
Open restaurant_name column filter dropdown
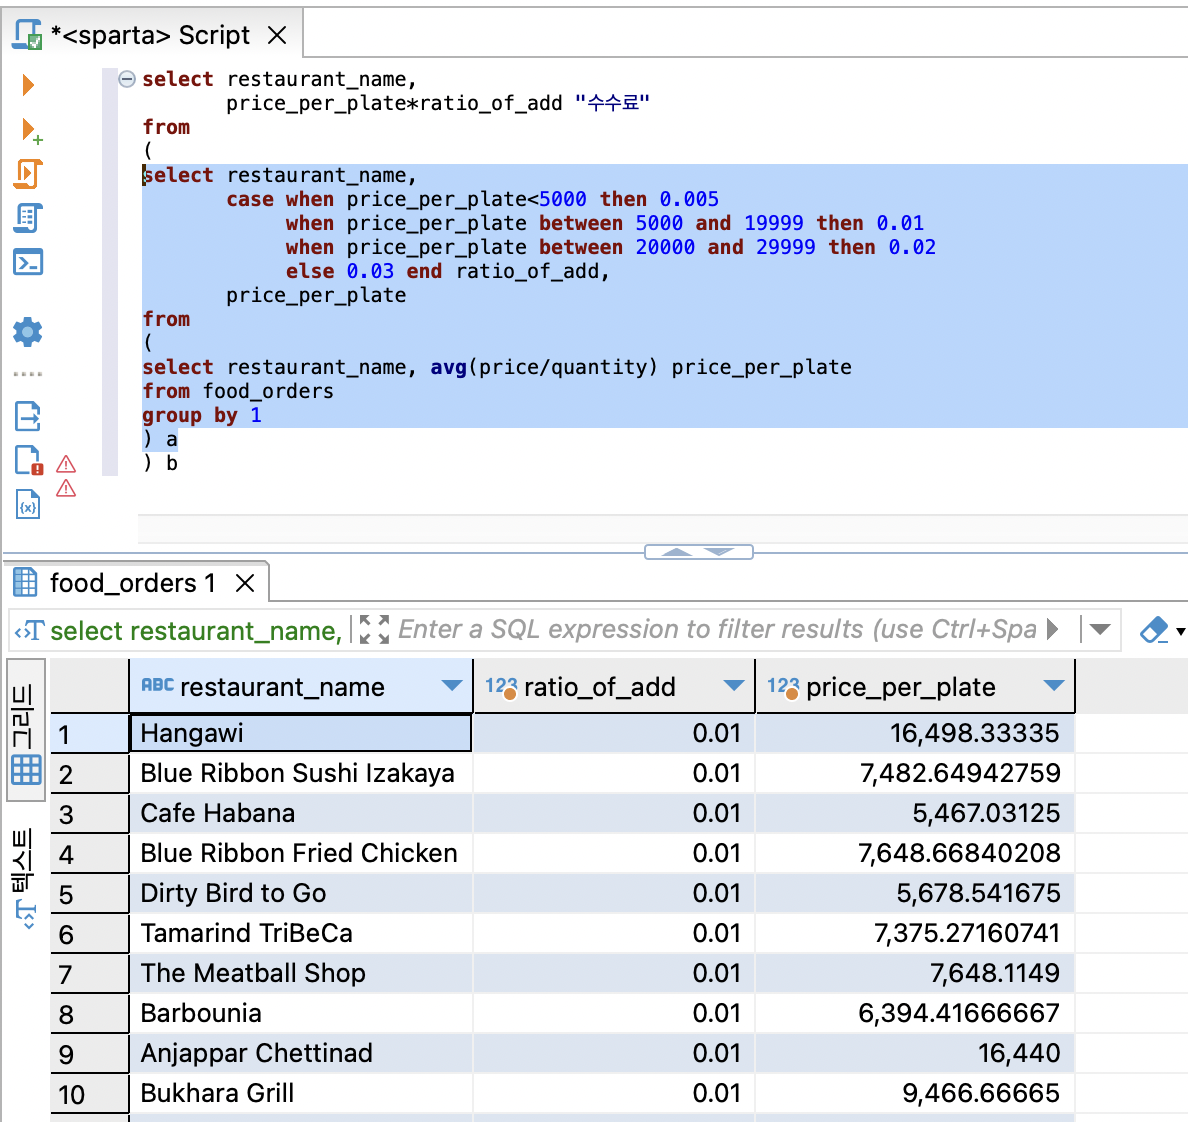[452, 686]
